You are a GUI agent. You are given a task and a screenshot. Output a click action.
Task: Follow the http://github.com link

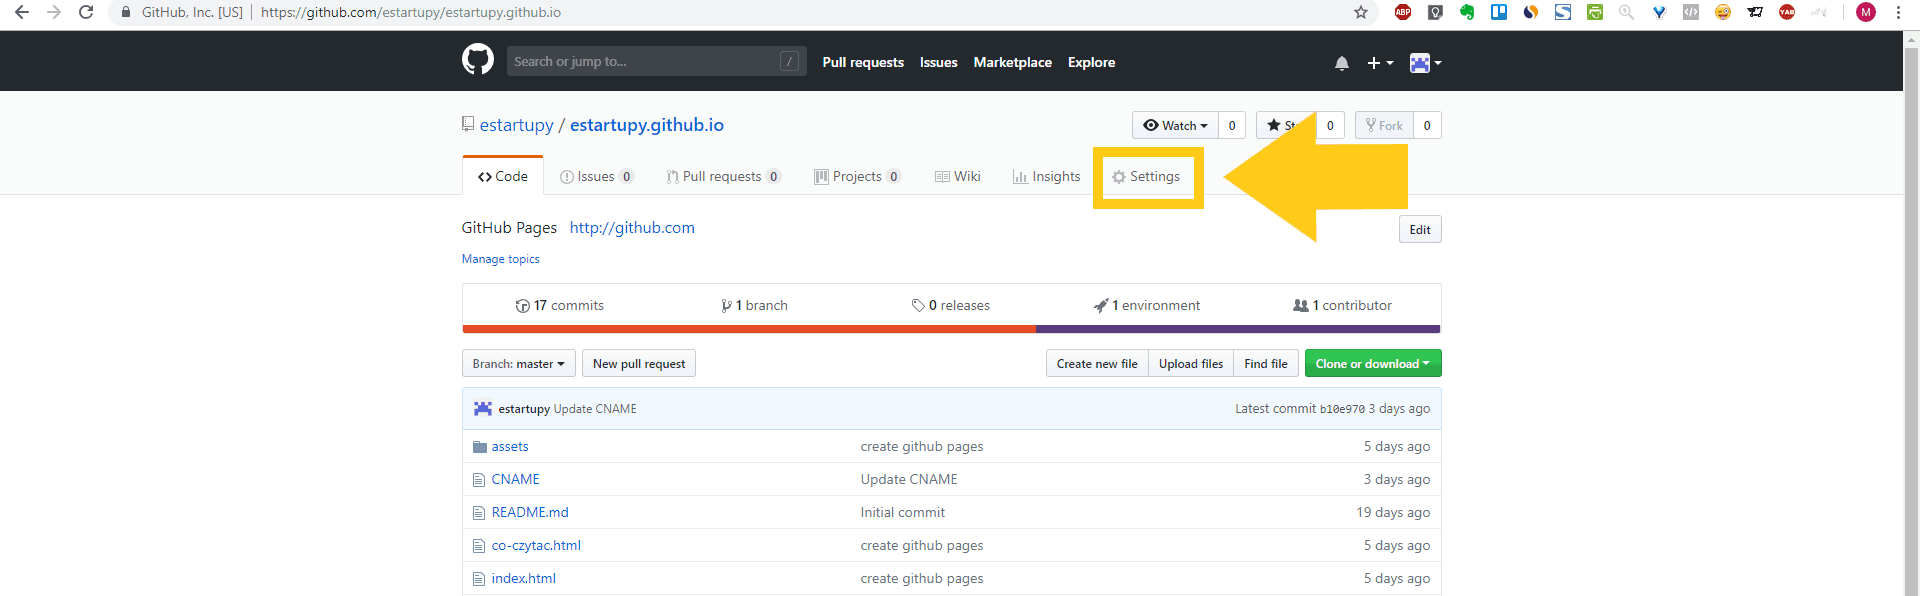[x=632, y=228]
